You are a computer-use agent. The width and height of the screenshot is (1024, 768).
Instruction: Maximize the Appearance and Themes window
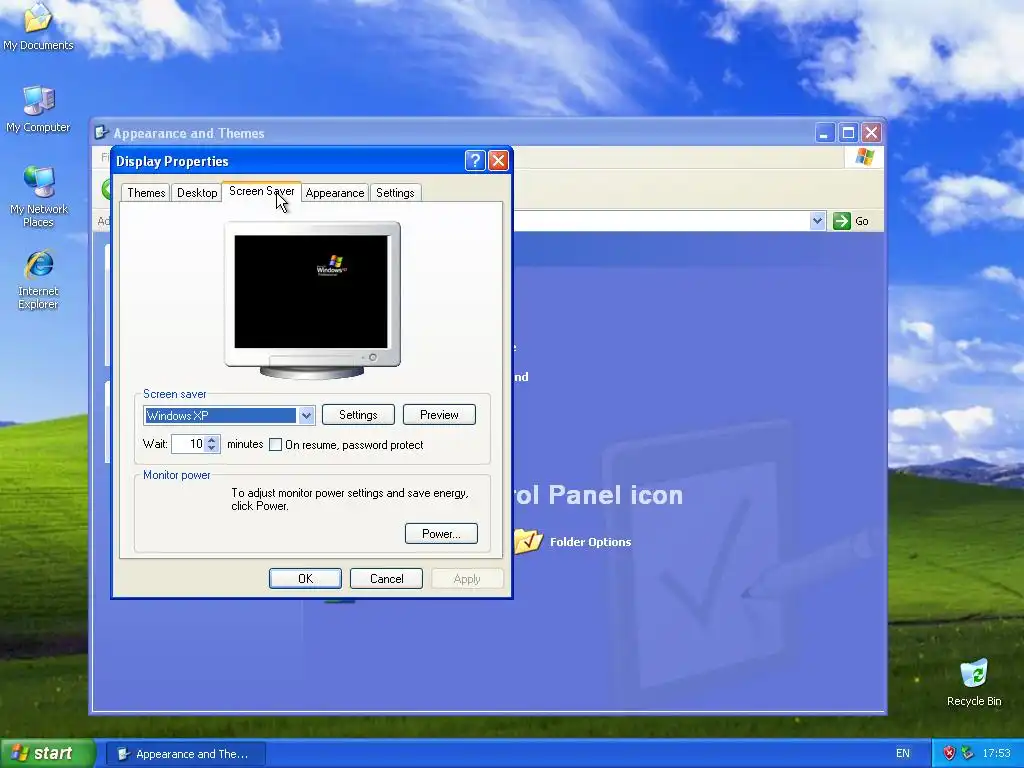pyautogui.click(x=848, y=133)
